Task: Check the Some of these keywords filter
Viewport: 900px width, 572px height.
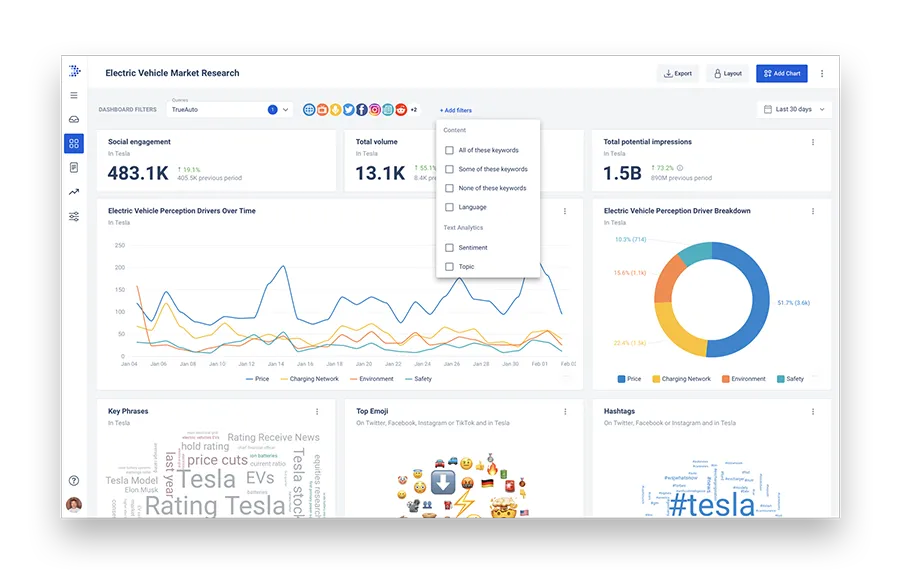Action: [449, 169]
